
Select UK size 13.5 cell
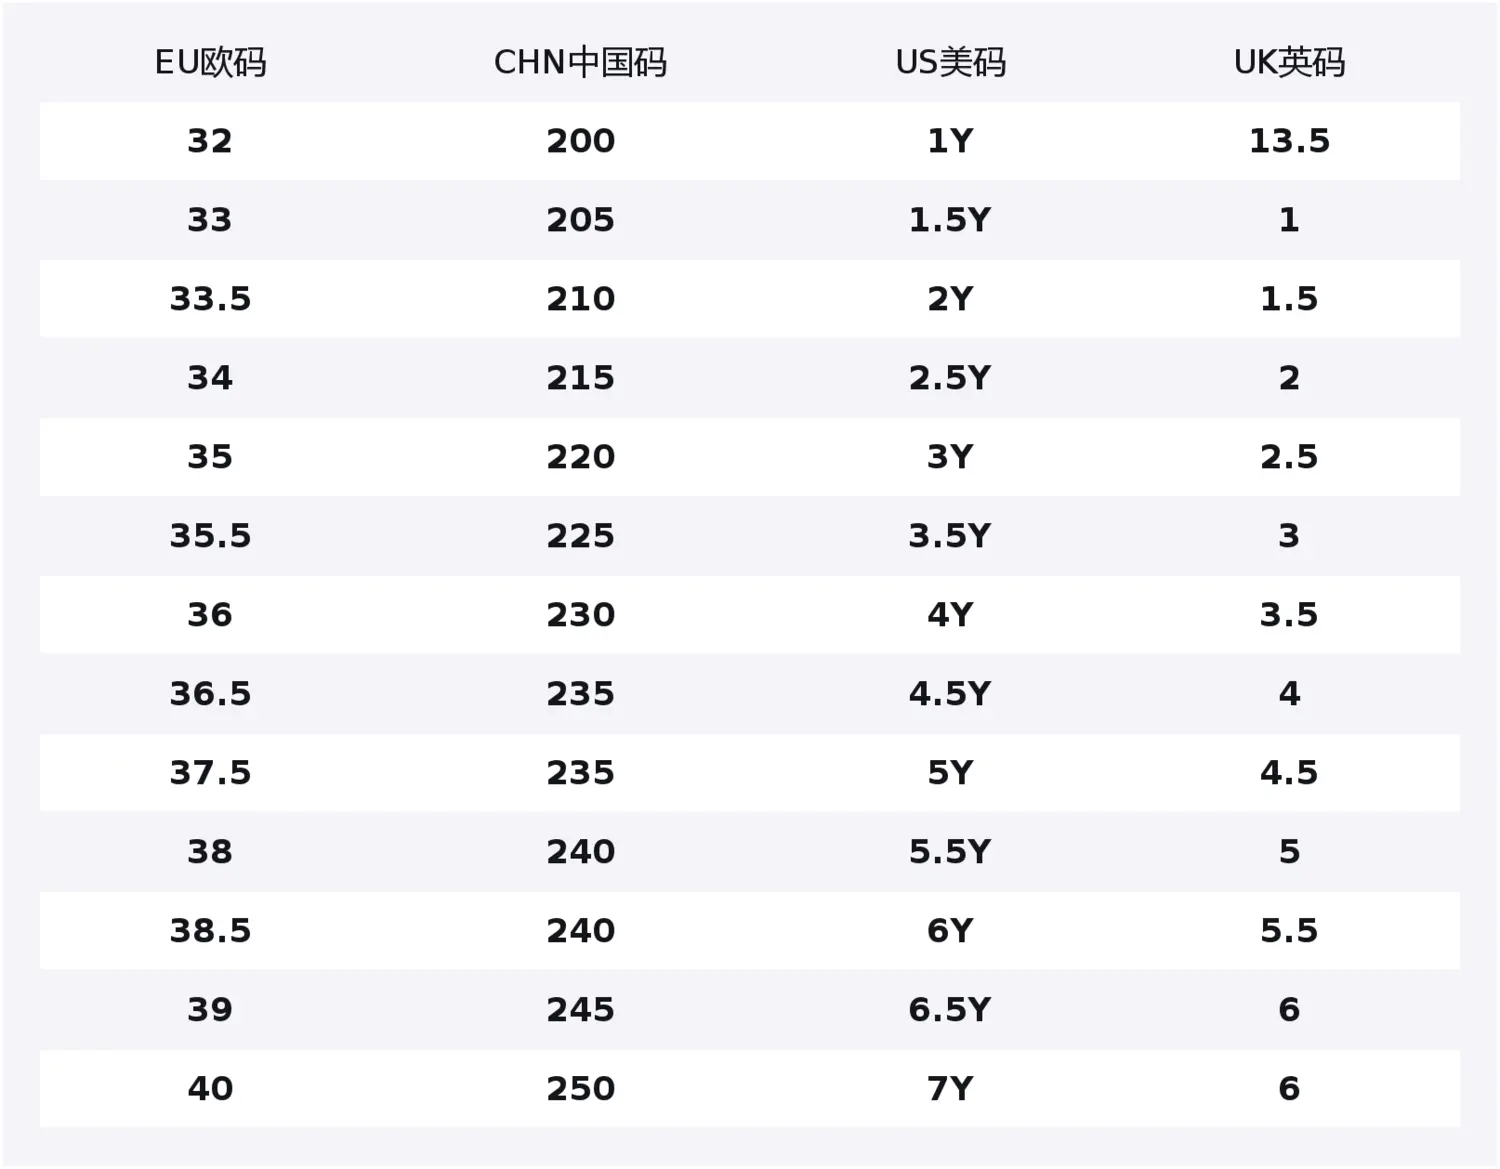click(1289, 141)
